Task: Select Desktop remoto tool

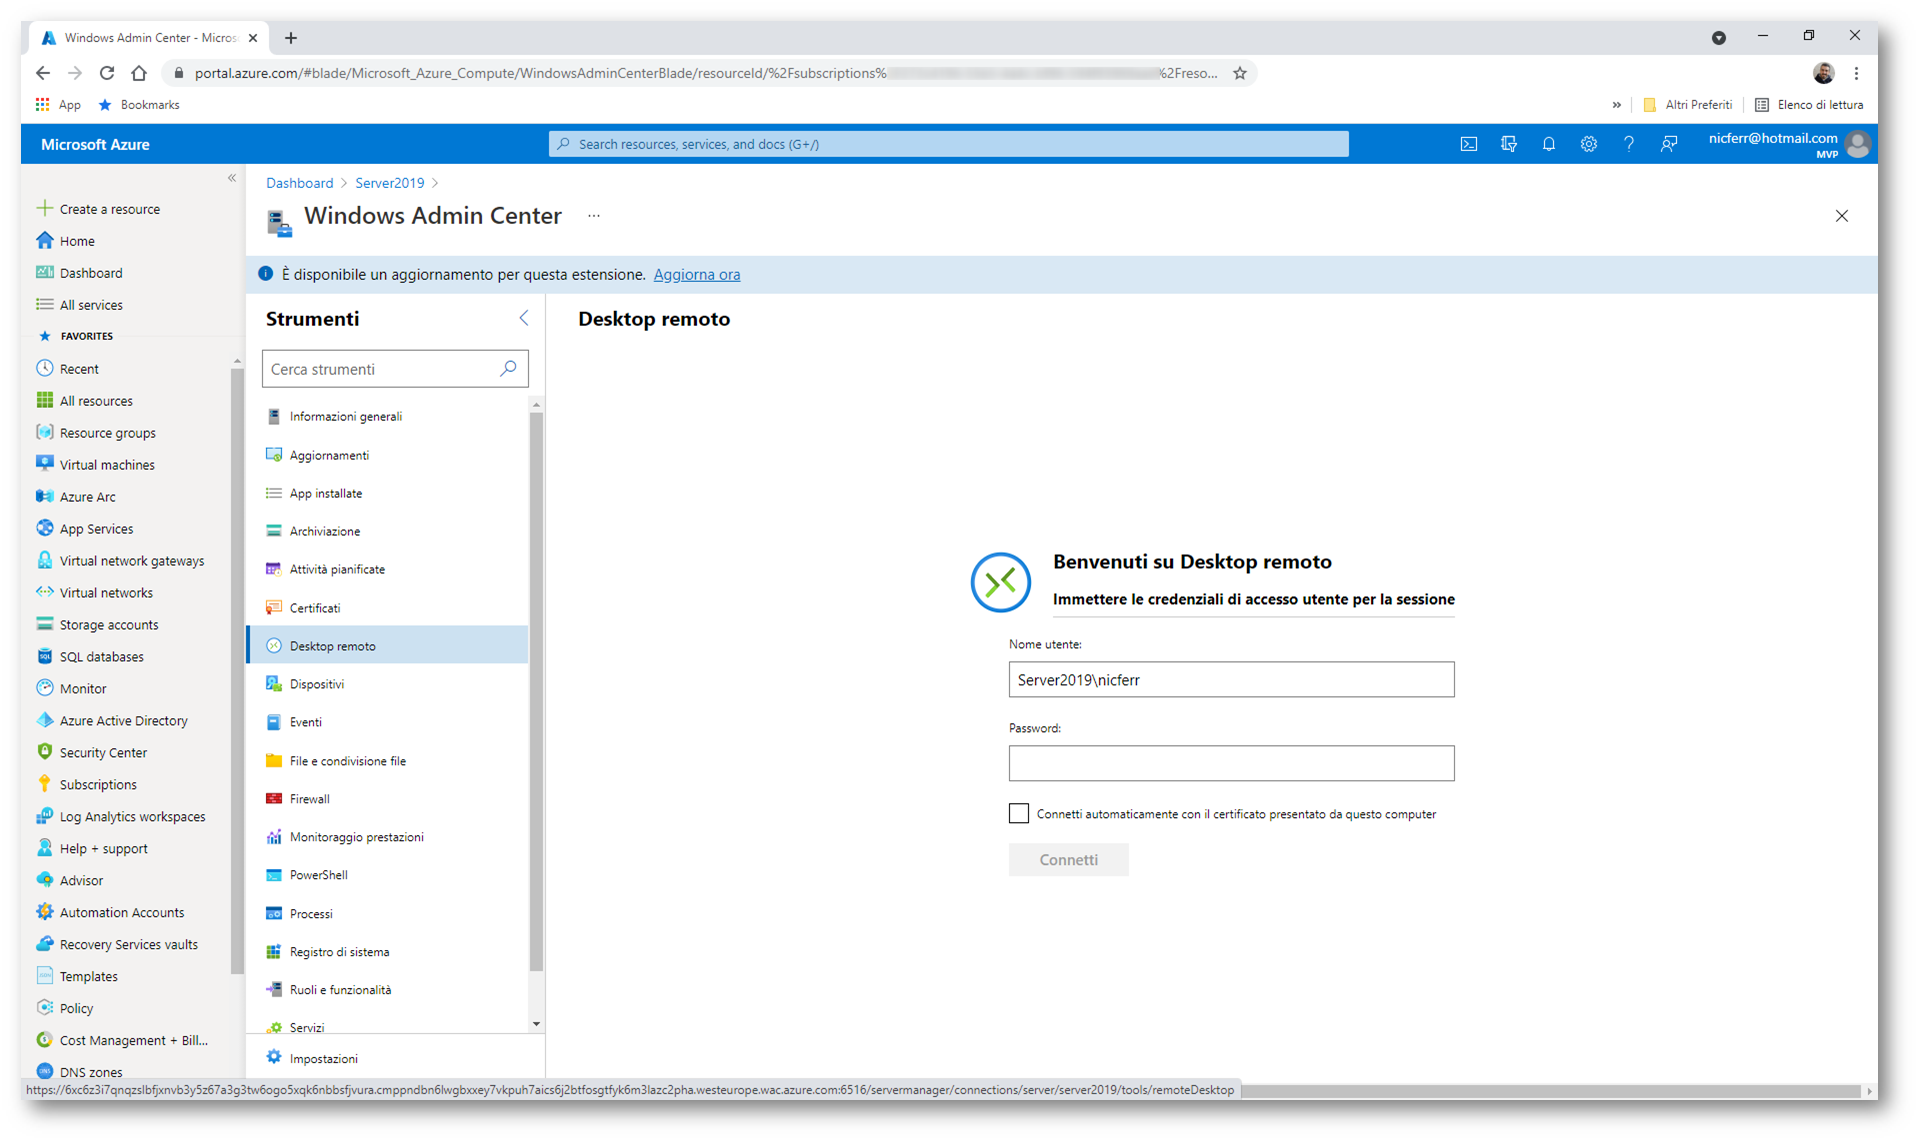Action: (388, 646)
